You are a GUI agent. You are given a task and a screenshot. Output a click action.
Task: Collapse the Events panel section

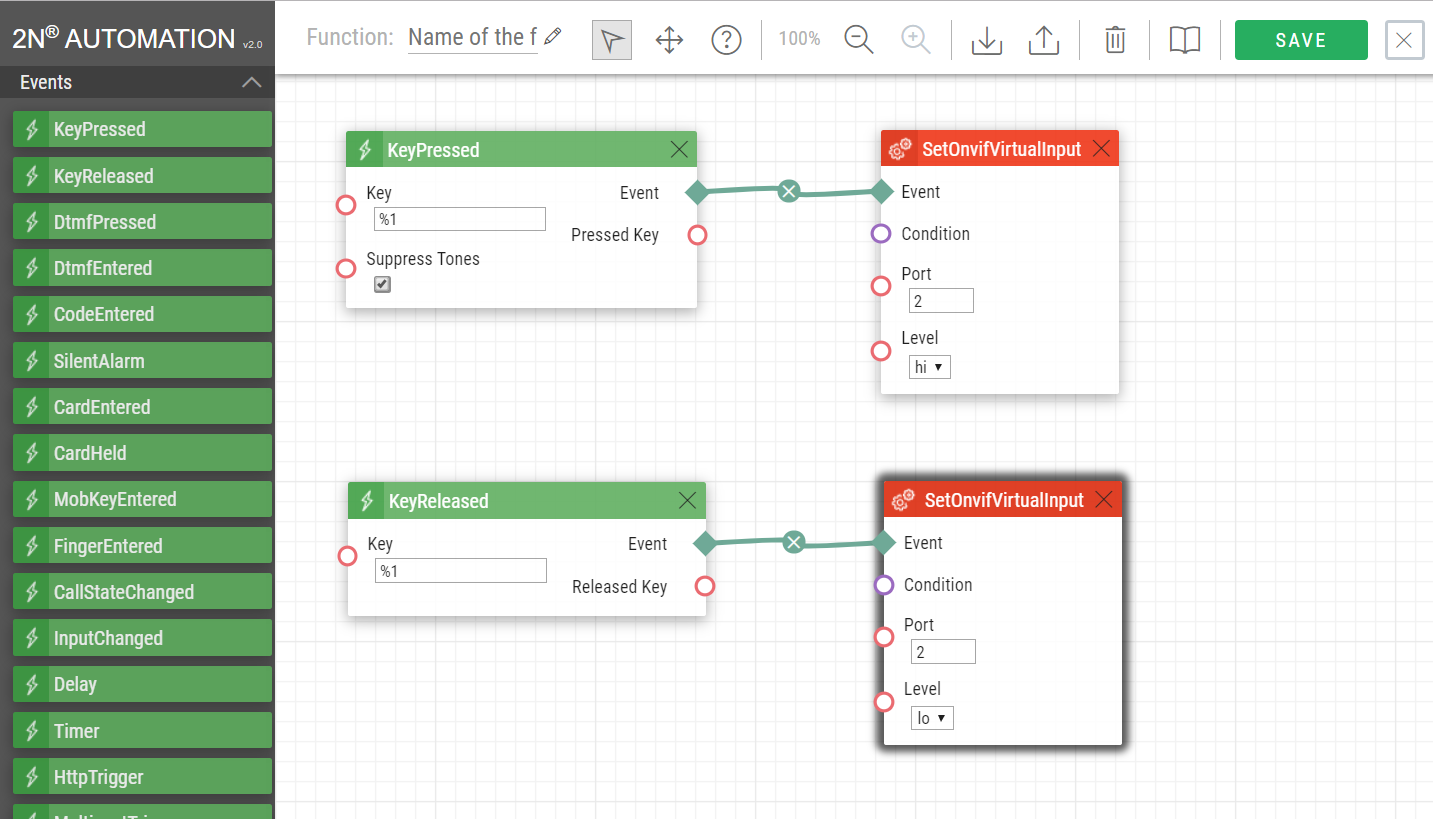tap(252, 83)
